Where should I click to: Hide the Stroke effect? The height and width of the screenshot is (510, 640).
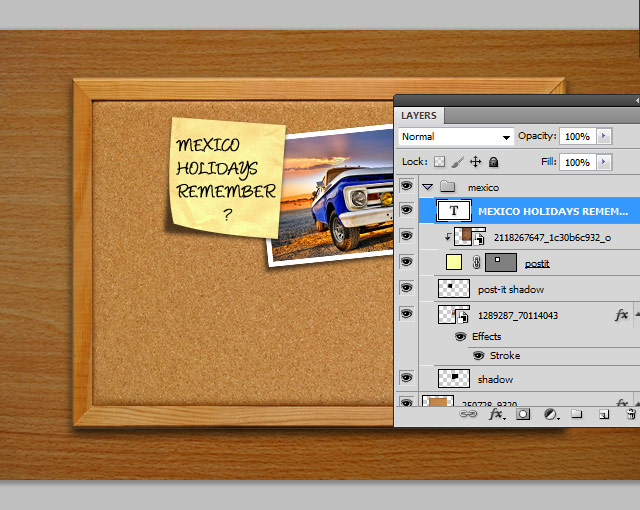tap(478, 356)
